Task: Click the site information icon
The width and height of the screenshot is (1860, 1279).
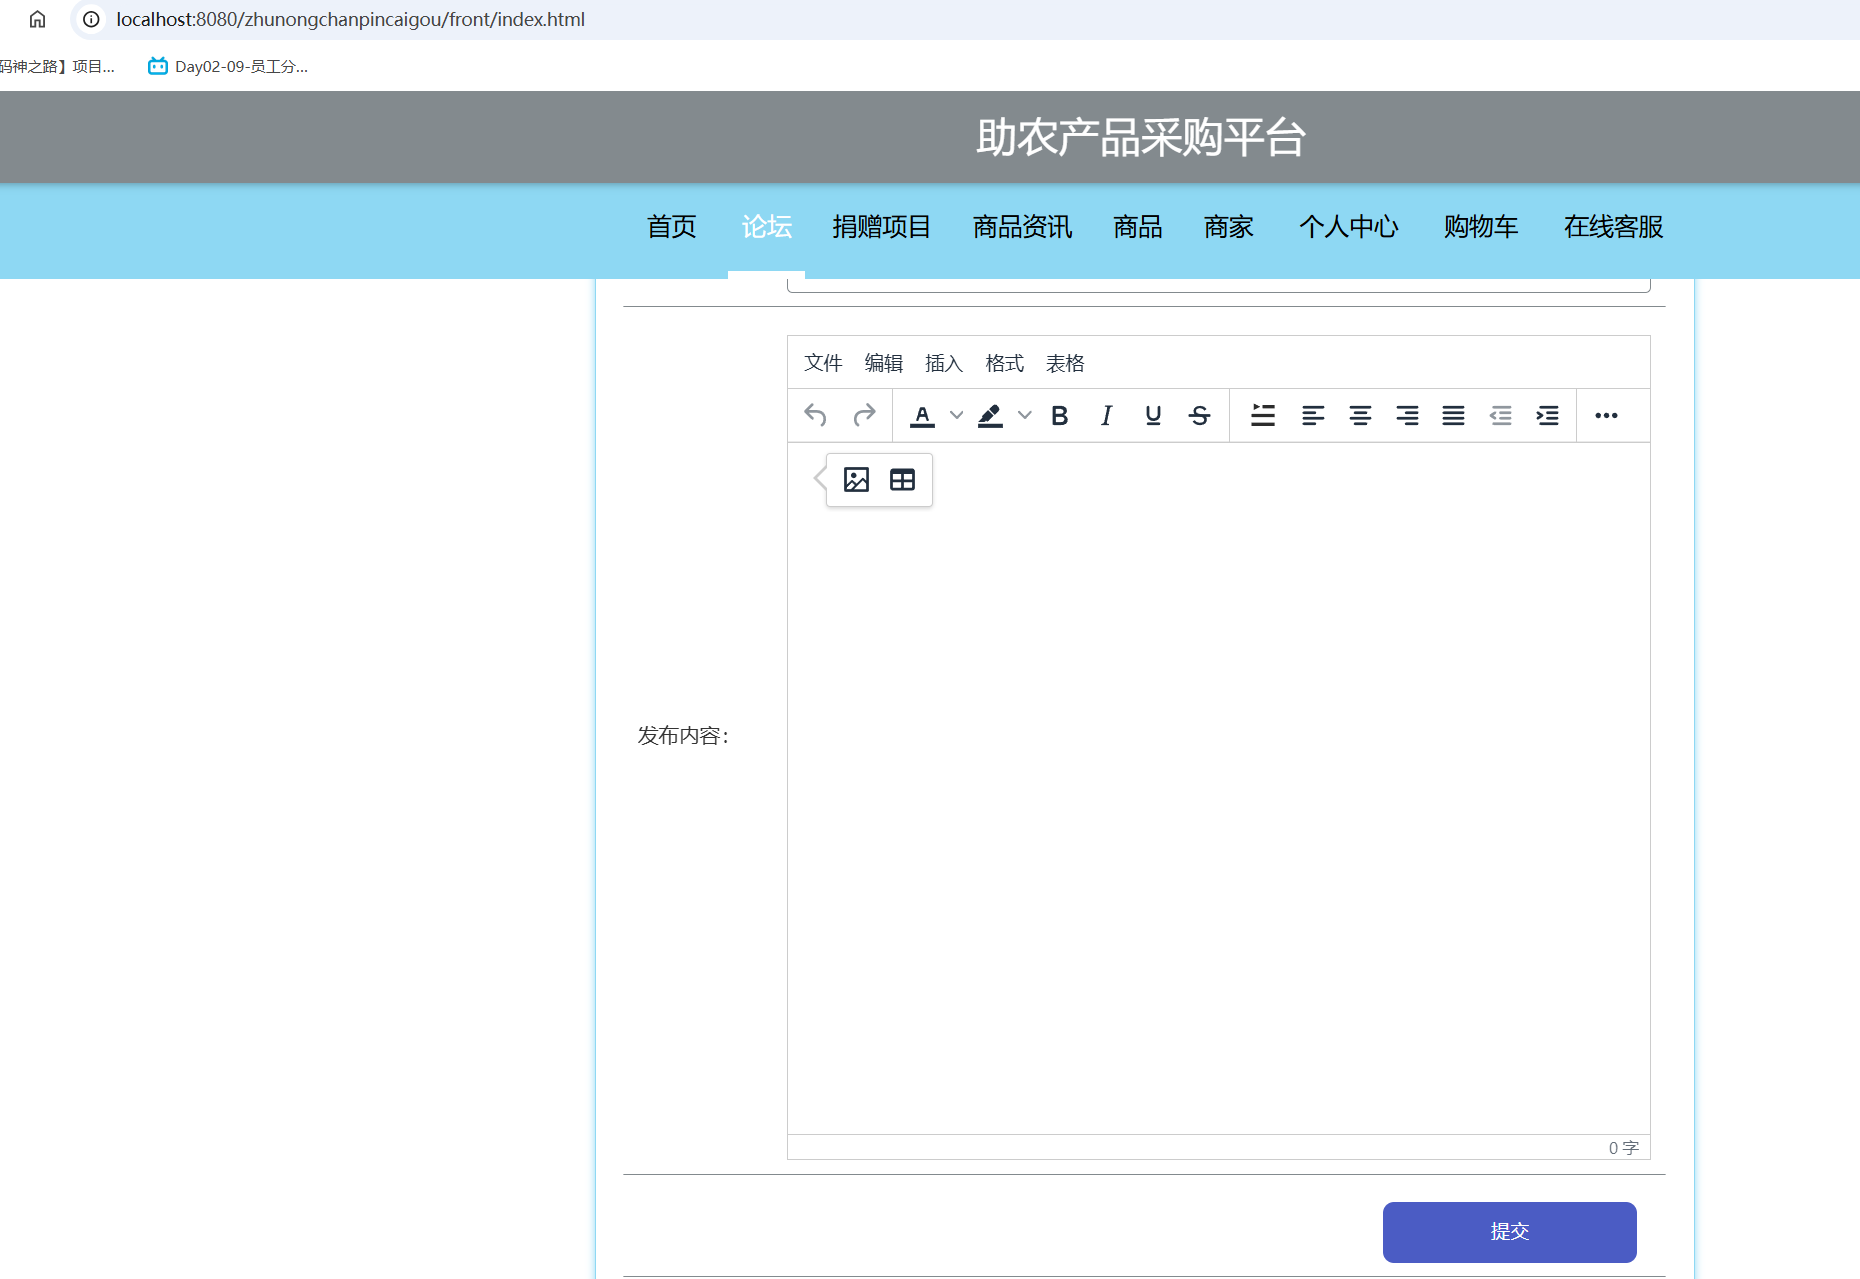Action: (x=91, y=19)
